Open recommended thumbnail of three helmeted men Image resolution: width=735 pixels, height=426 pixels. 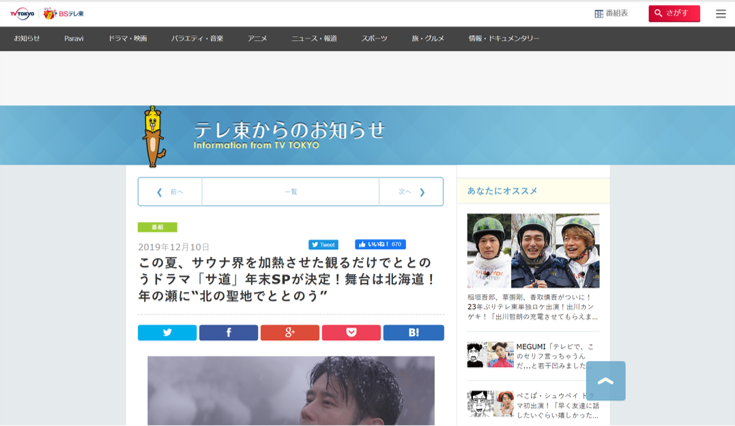pos(533,251)
